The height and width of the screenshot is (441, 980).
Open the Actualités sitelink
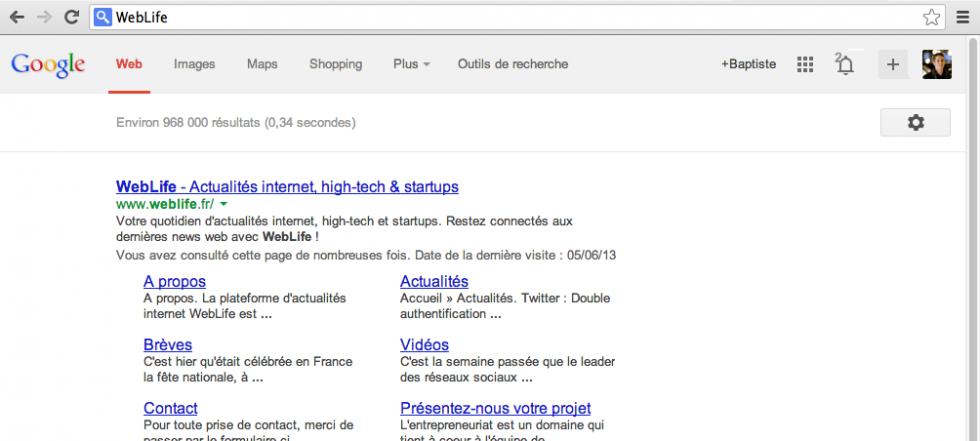point(434,282)
